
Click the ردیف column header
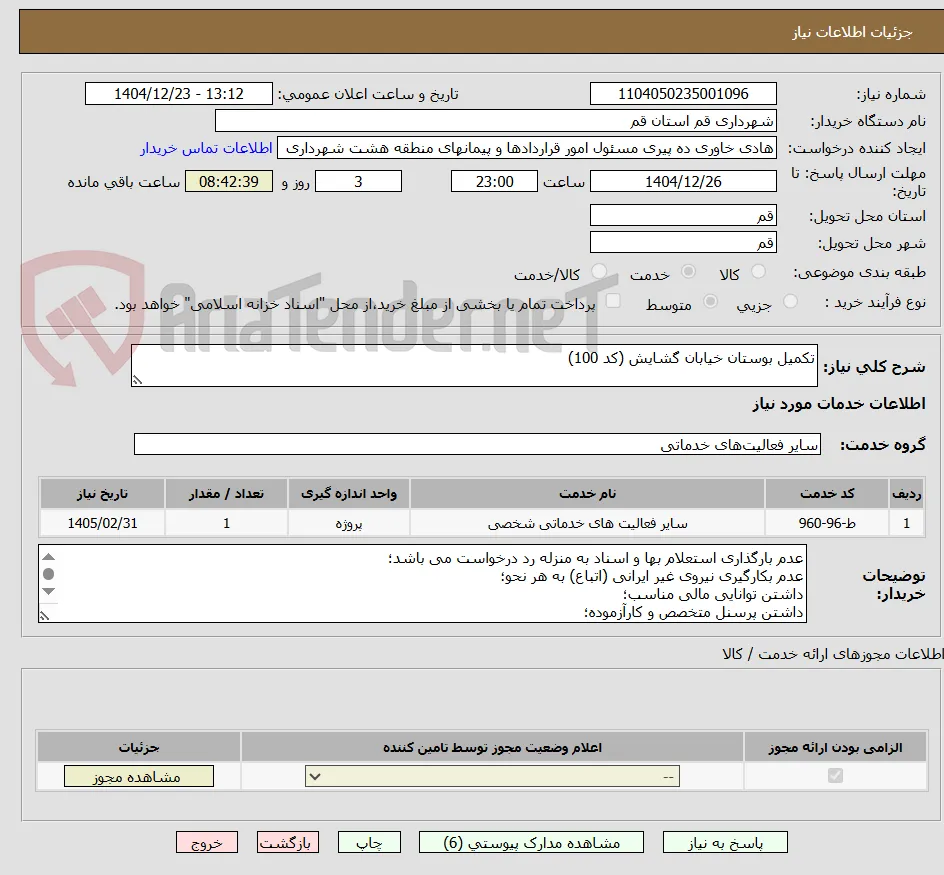point(907,494)
